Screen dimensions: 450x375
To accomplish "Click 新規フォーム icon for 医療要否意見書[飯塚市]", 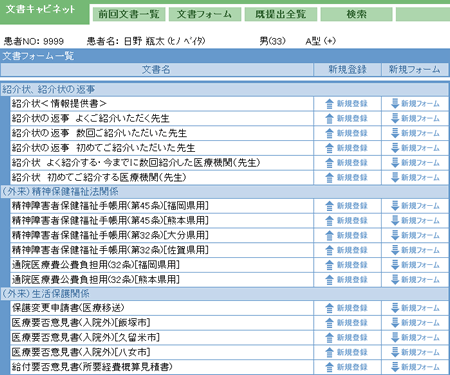I will pyautogui.click(x=395, y=323).
